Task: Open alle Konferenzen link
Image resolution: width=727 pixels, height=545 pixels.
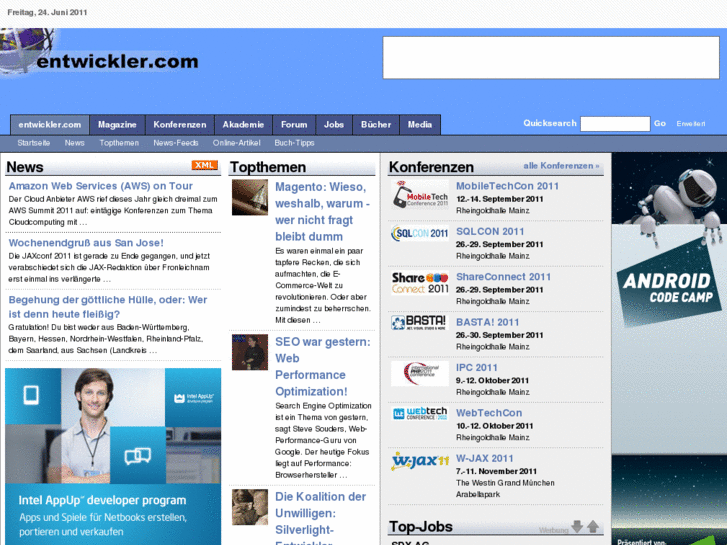Action: 561,166
